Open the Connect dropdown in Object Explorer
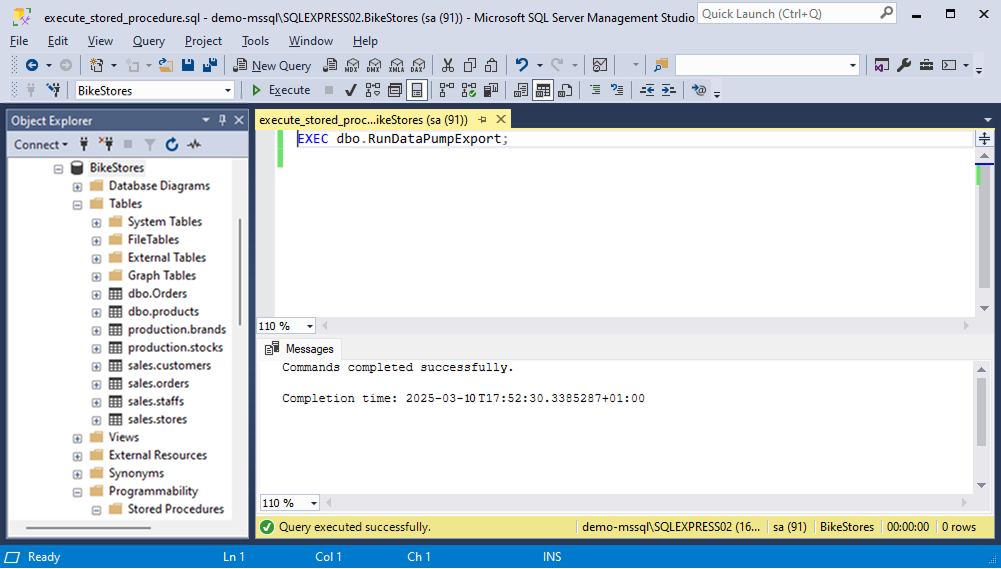 (41, 145)
